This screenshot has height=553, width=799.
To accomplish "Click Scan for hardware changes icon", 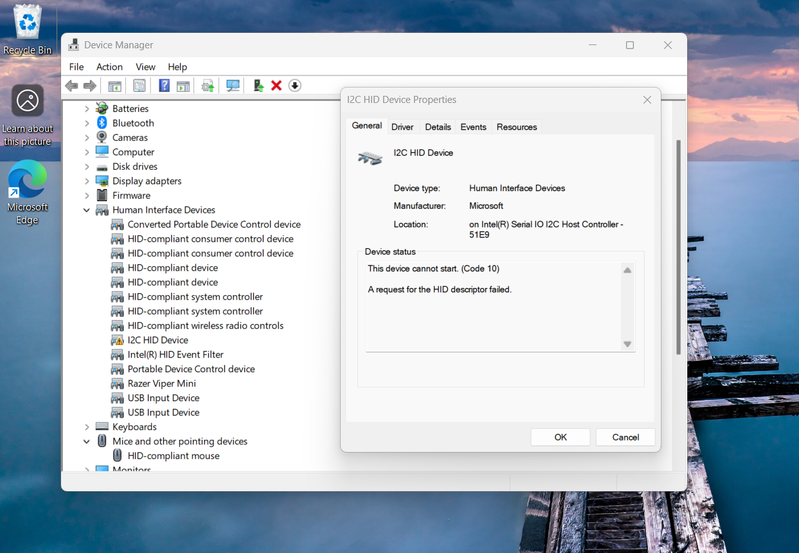I will point(233,86).
